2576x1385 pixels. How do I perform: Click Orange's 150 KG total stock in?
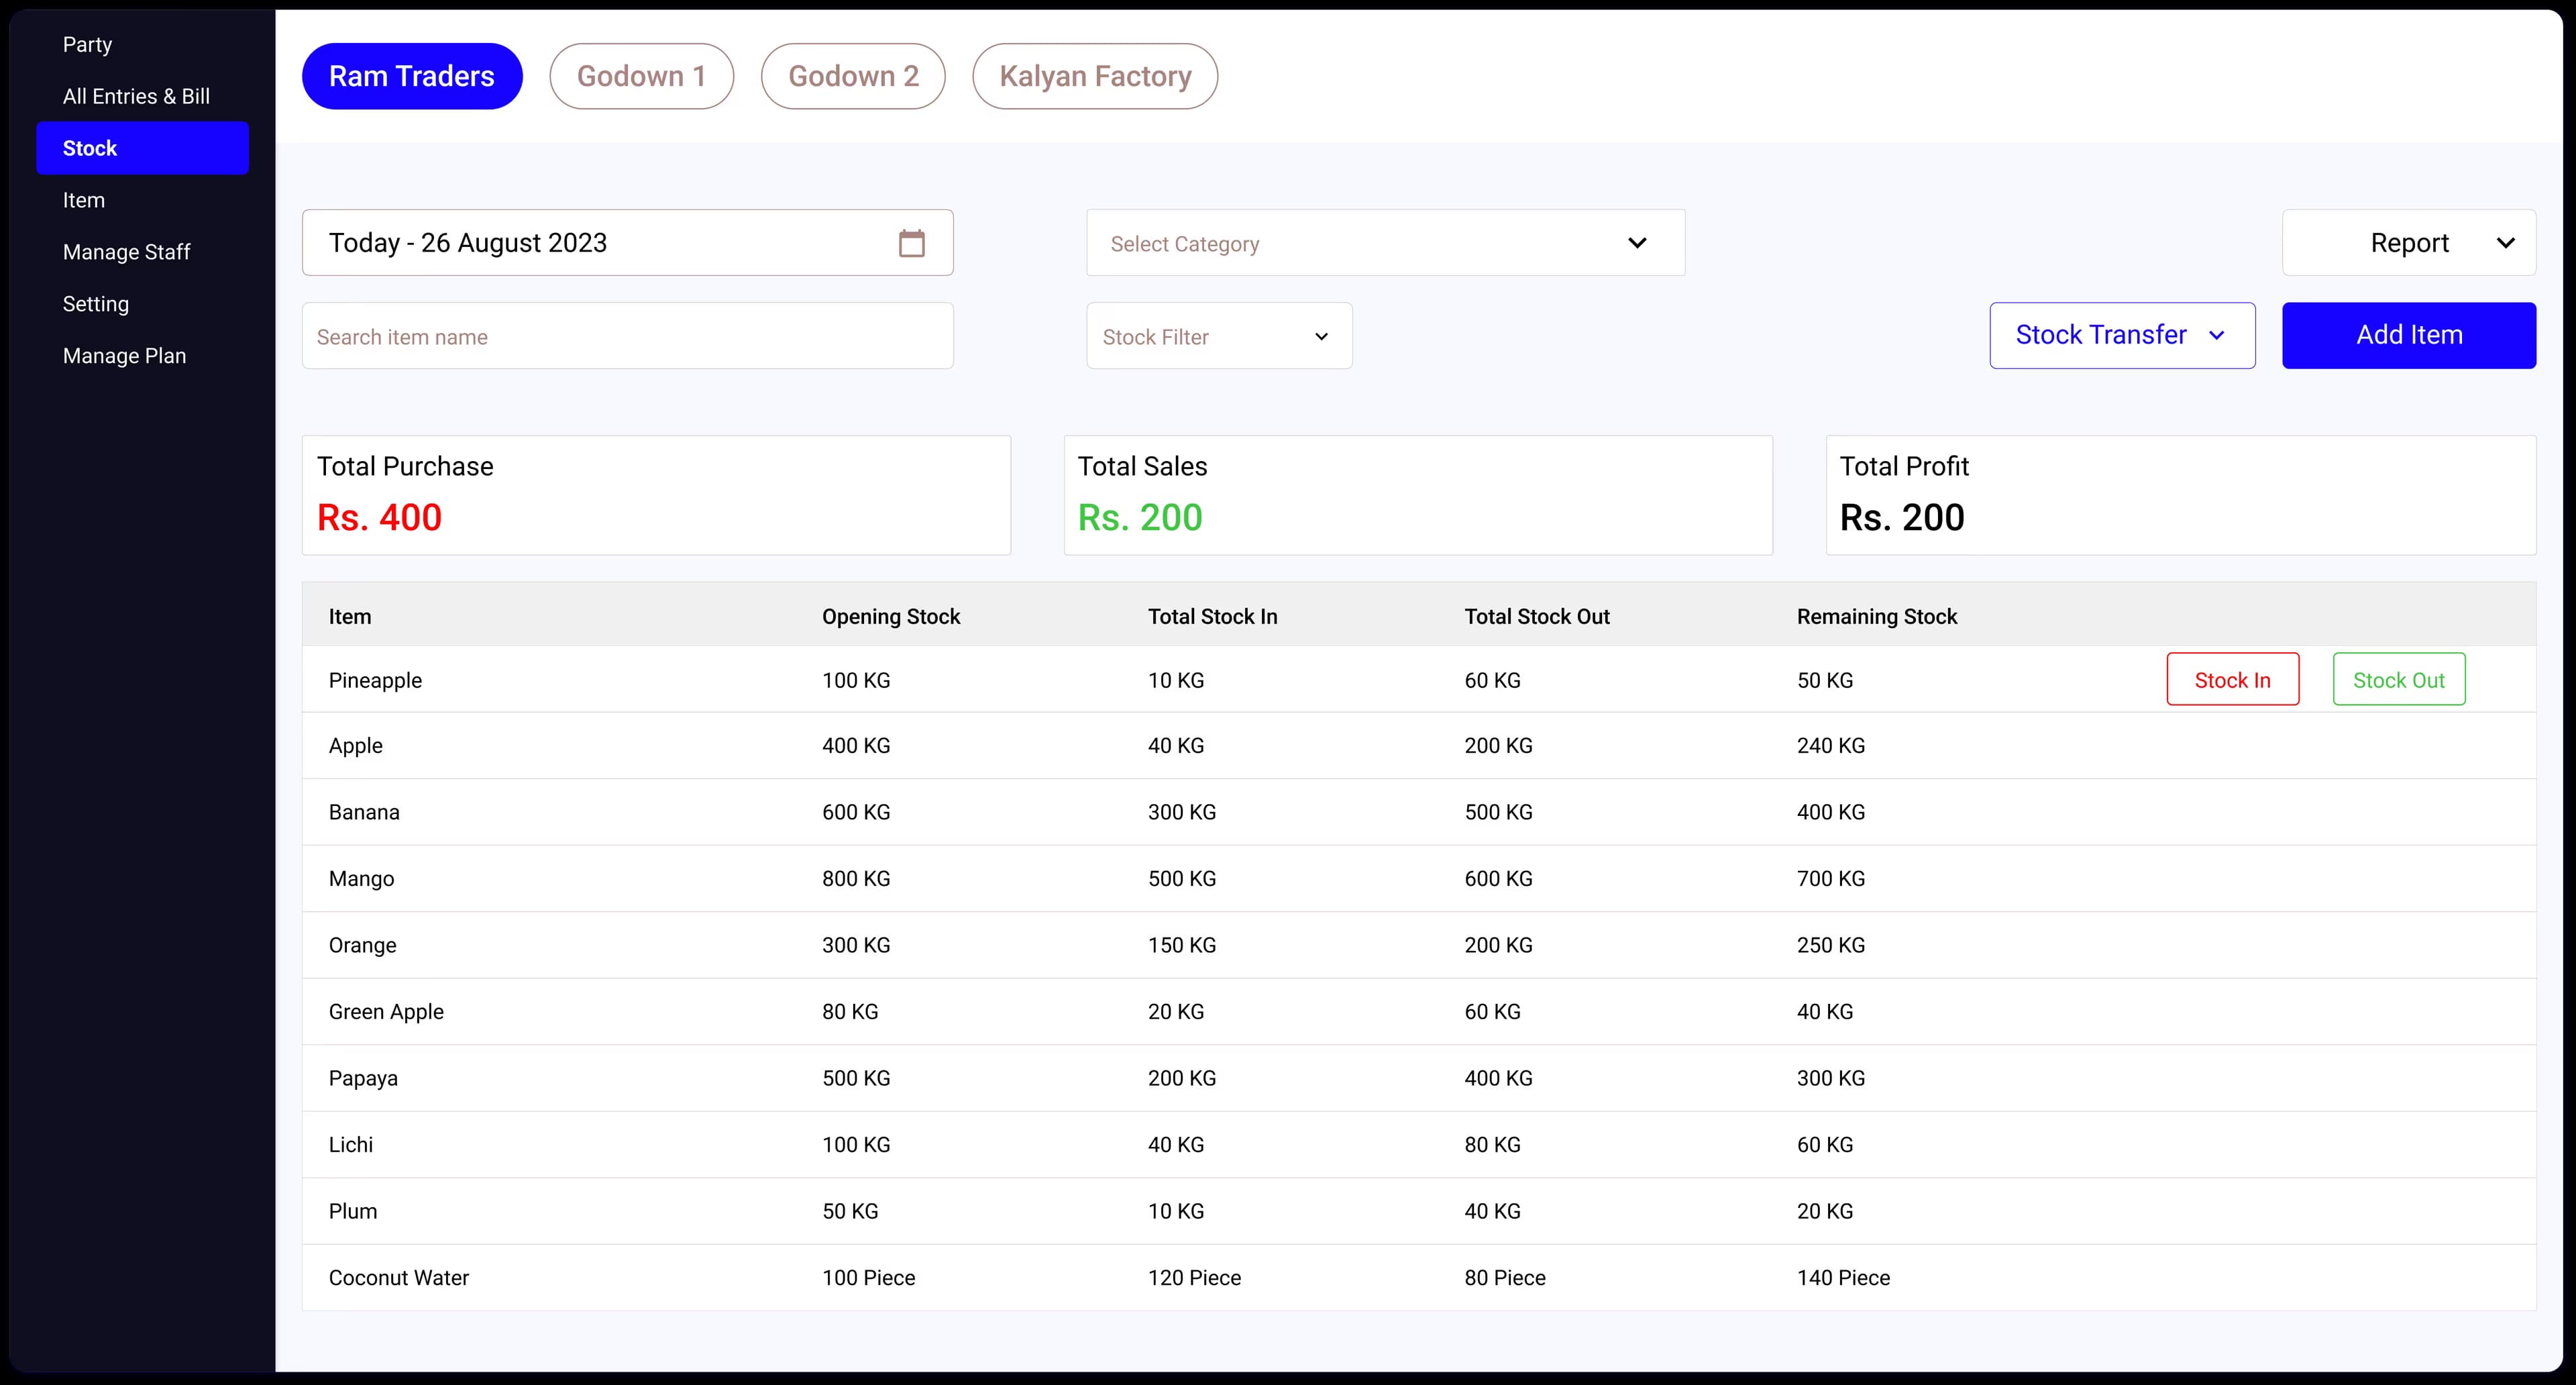1182,945
